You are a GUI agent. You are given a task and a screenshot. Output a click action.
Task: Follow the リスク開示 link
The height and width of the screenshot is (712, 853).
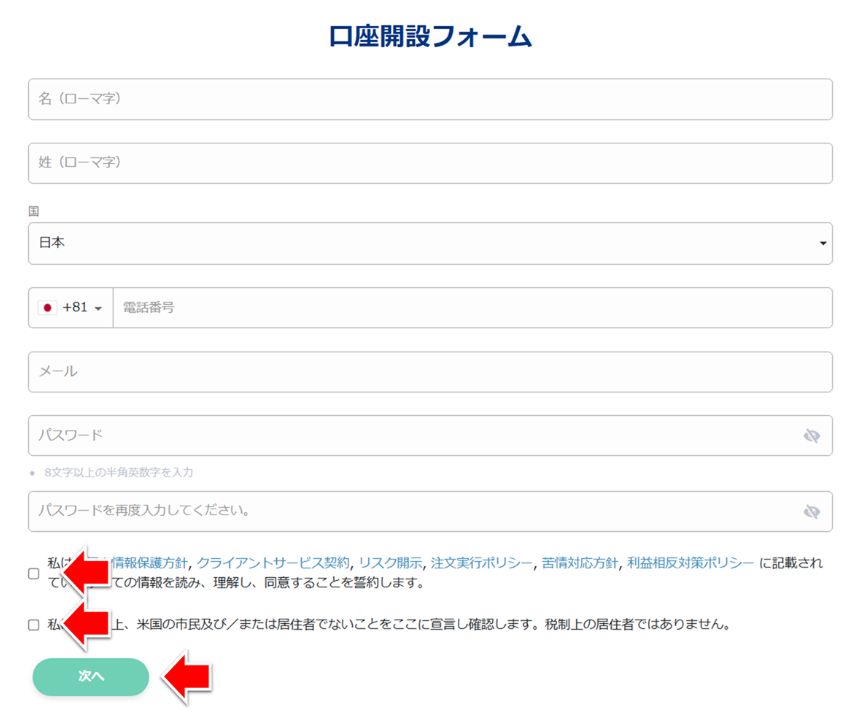[390, 563]
